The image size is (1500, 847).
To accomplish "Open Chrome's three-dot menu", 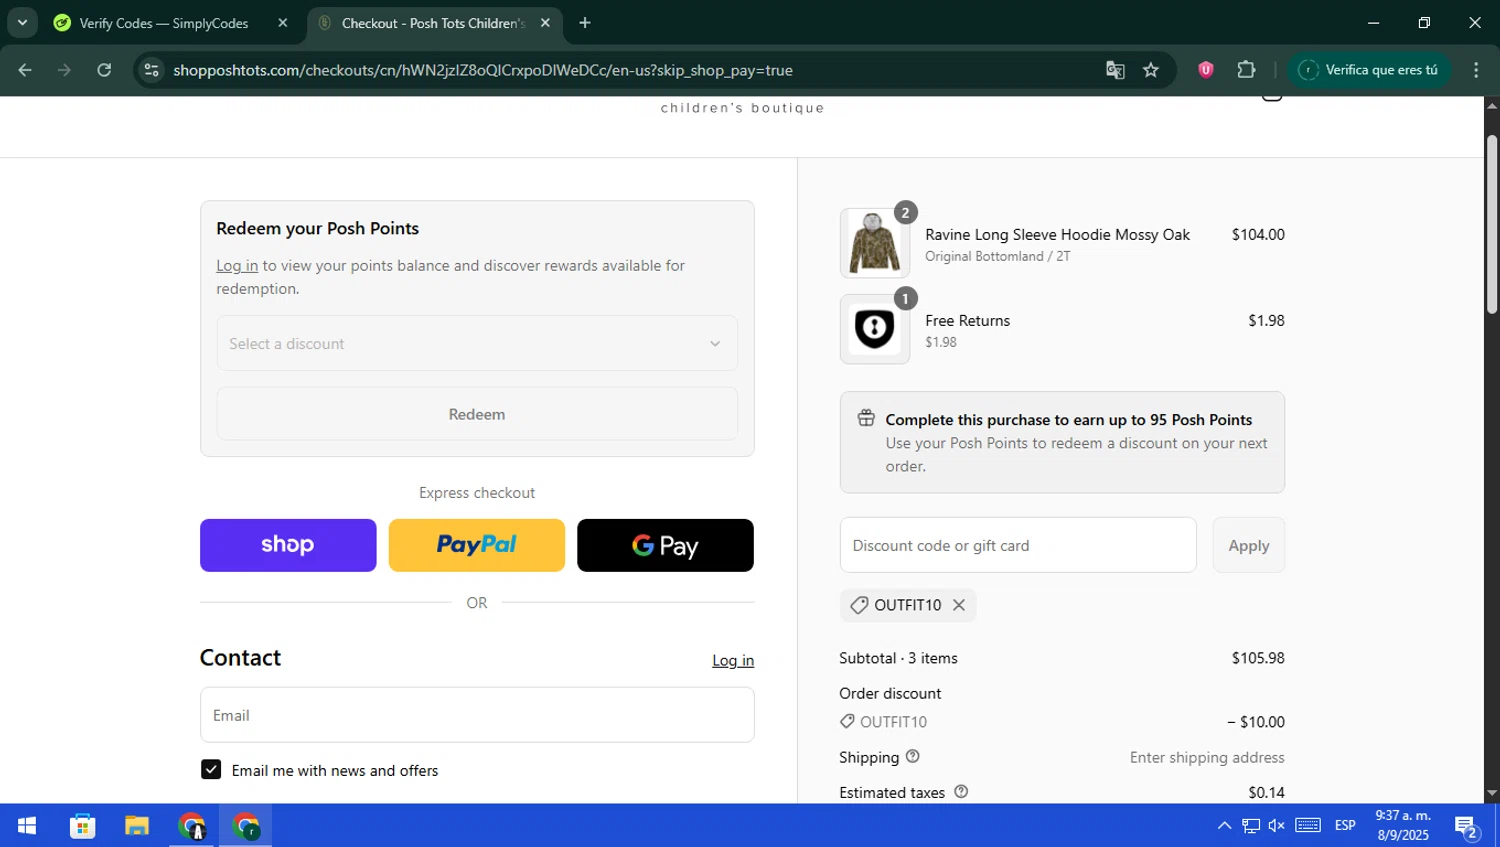I will click(1476, 70).
